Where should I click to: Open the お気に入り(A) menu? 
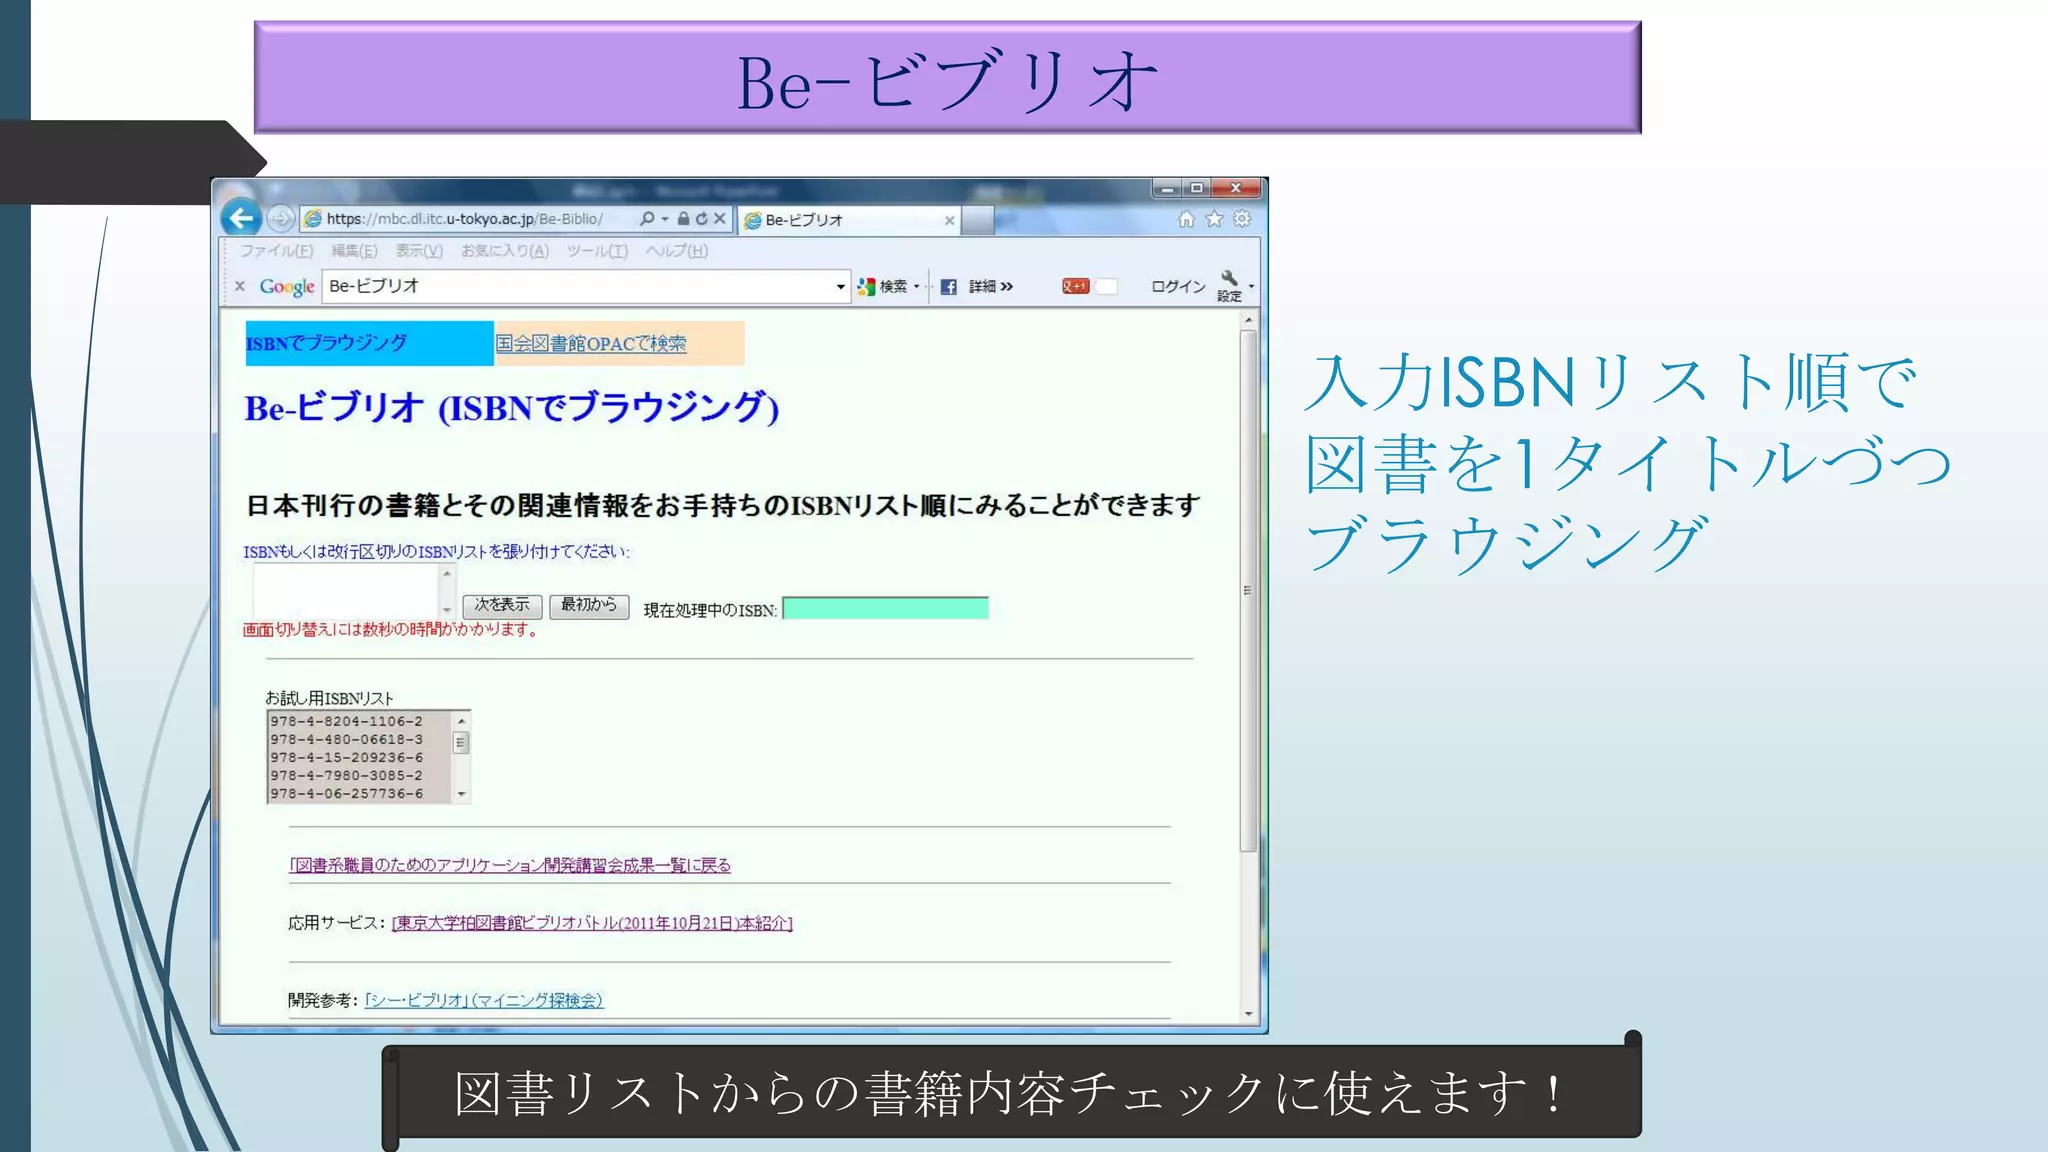pyautogui.click(x=504, y=251)
